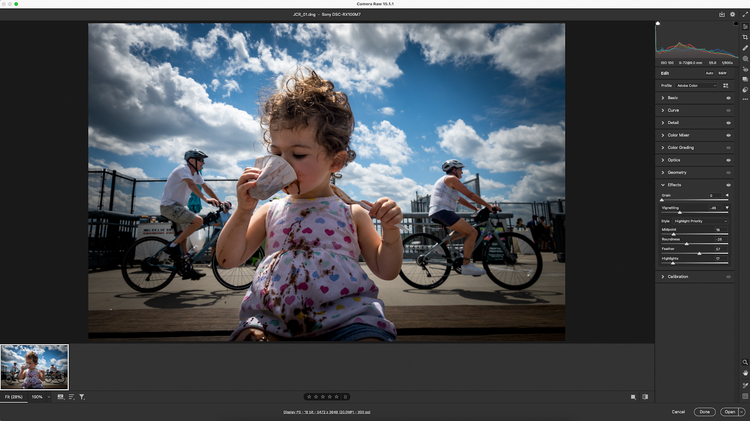Toggle visibility of Optics edits
This screenshot has height=421, width=750.
click(728, 160)
